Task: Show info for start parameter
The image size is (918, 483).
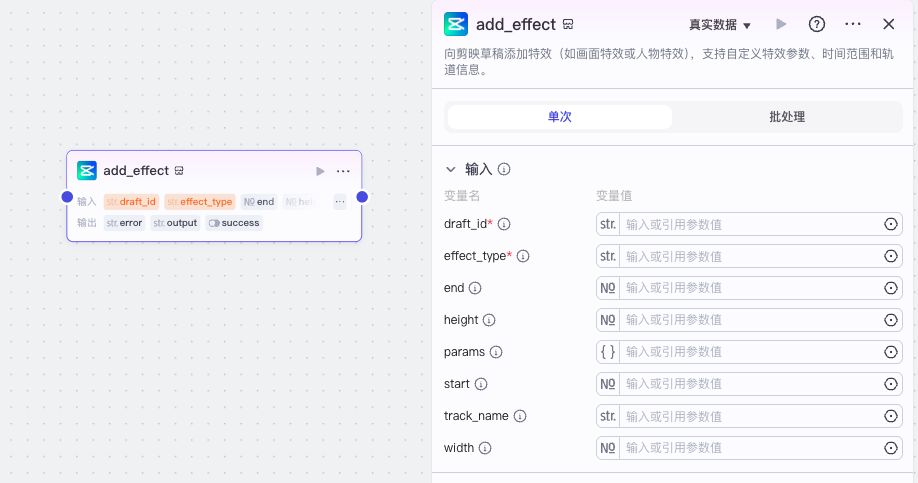Action: click(481, 384)
